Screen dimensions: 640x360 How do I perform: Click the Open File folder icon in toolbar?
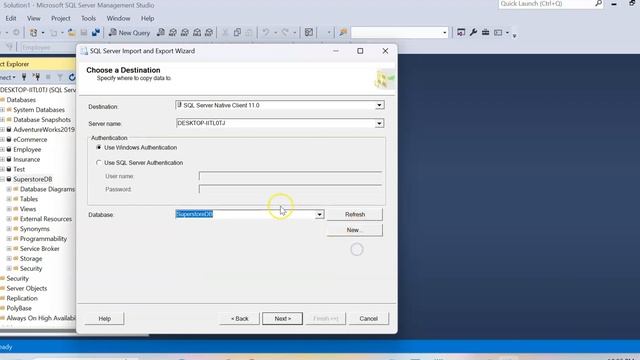(72, 33)
